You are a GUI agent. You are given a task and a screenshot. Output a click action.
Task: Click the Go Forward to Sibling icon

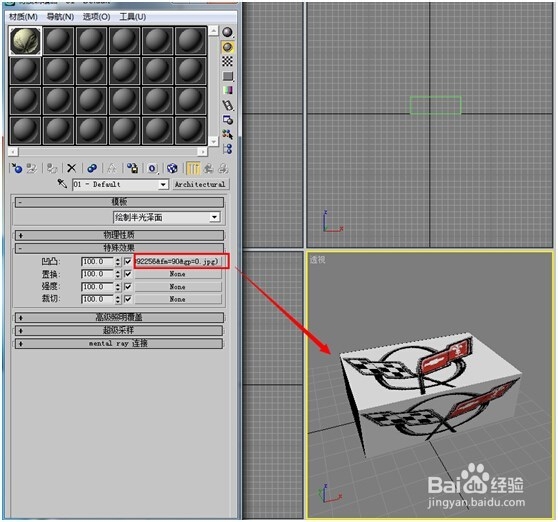click(223, 168)
